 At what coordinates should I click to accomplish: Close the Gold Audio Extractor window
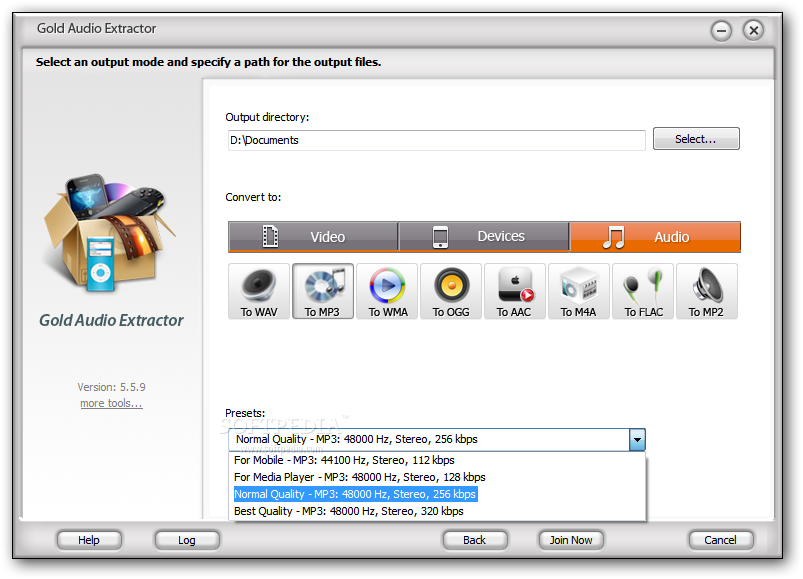pyautogui.click(x=753, y=31)
